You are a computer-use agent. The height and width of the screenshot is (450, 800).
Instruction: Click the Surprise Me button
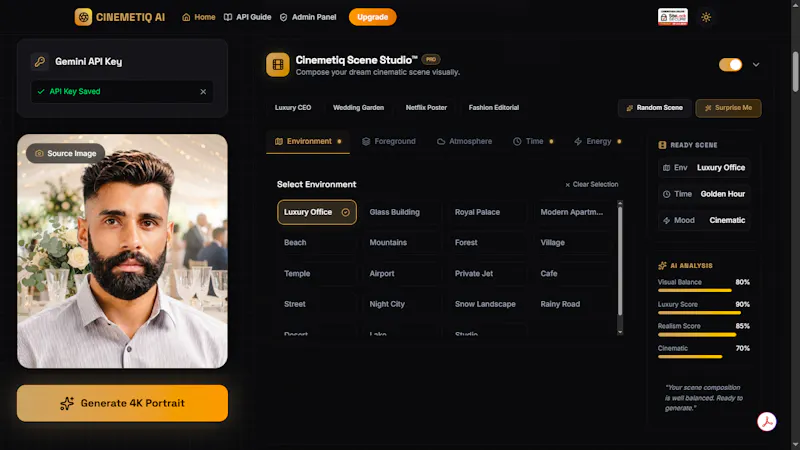728,108
